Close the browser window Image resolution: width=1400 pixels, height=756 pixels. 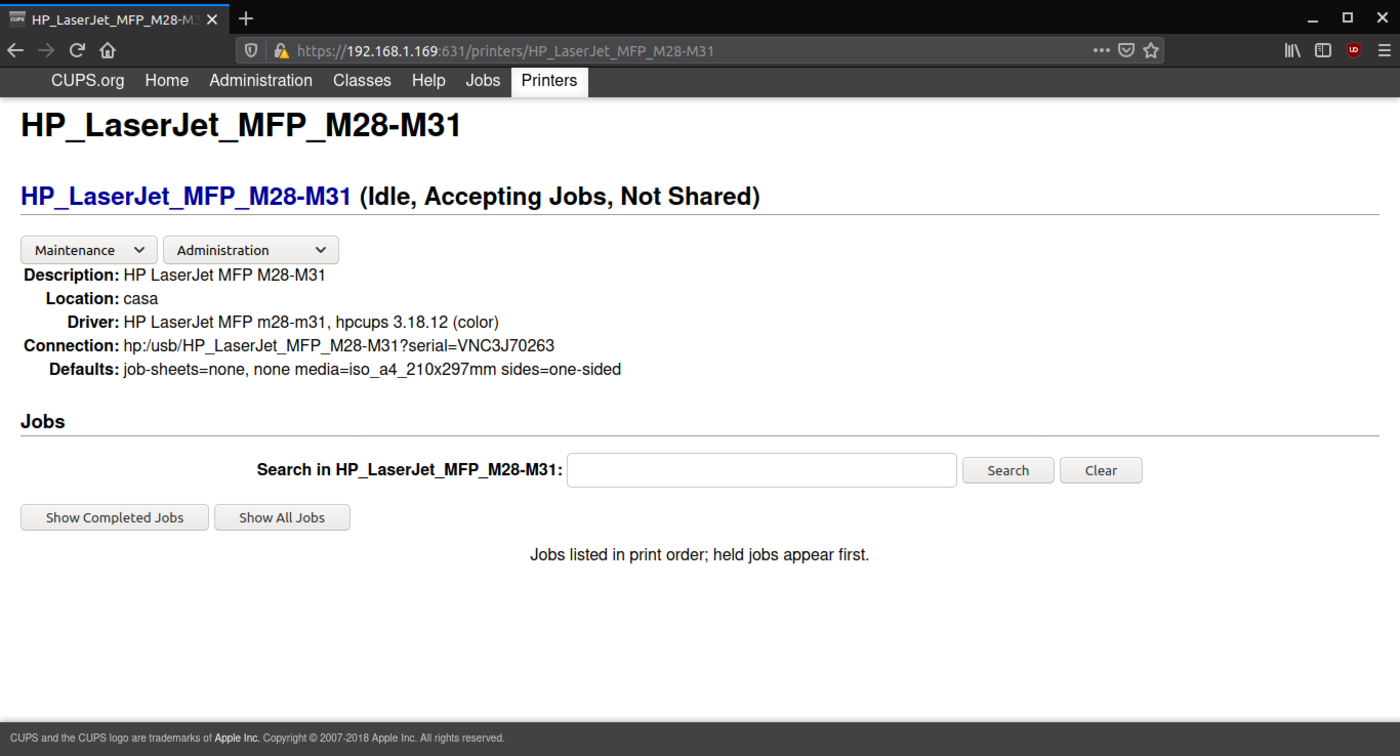coord(1380,18)
